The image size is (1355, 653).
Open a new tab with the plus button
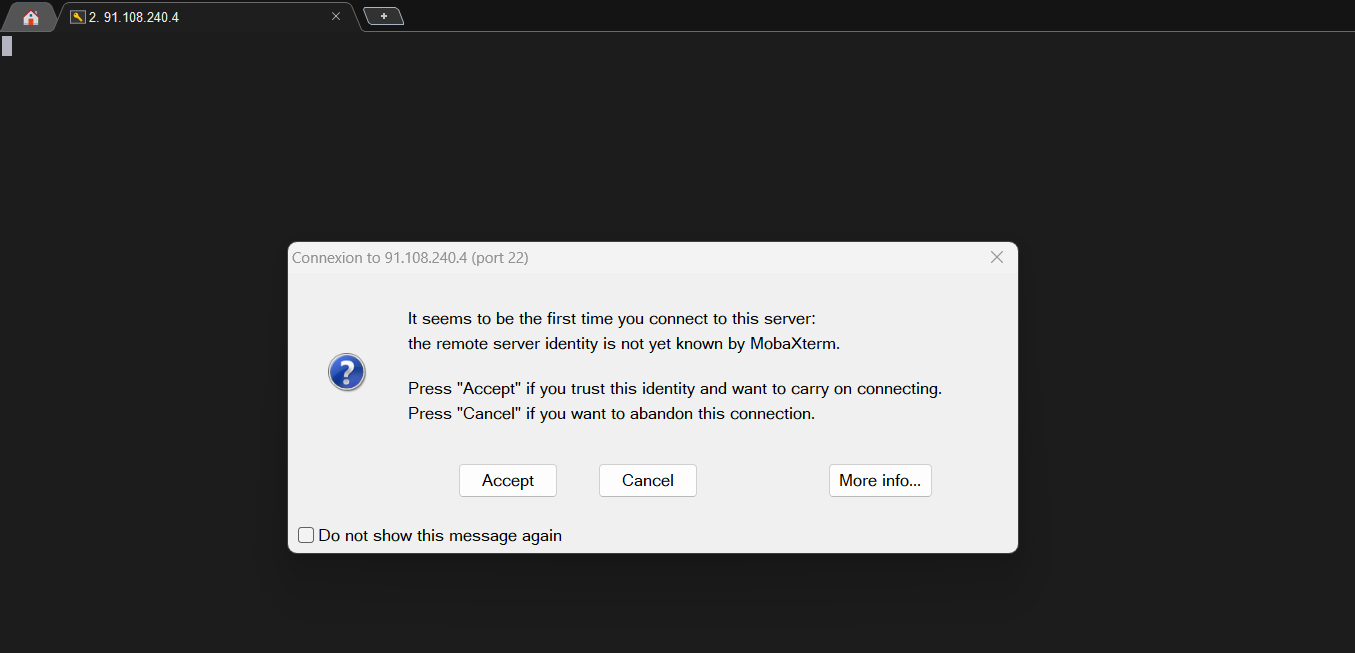[384, 16]
